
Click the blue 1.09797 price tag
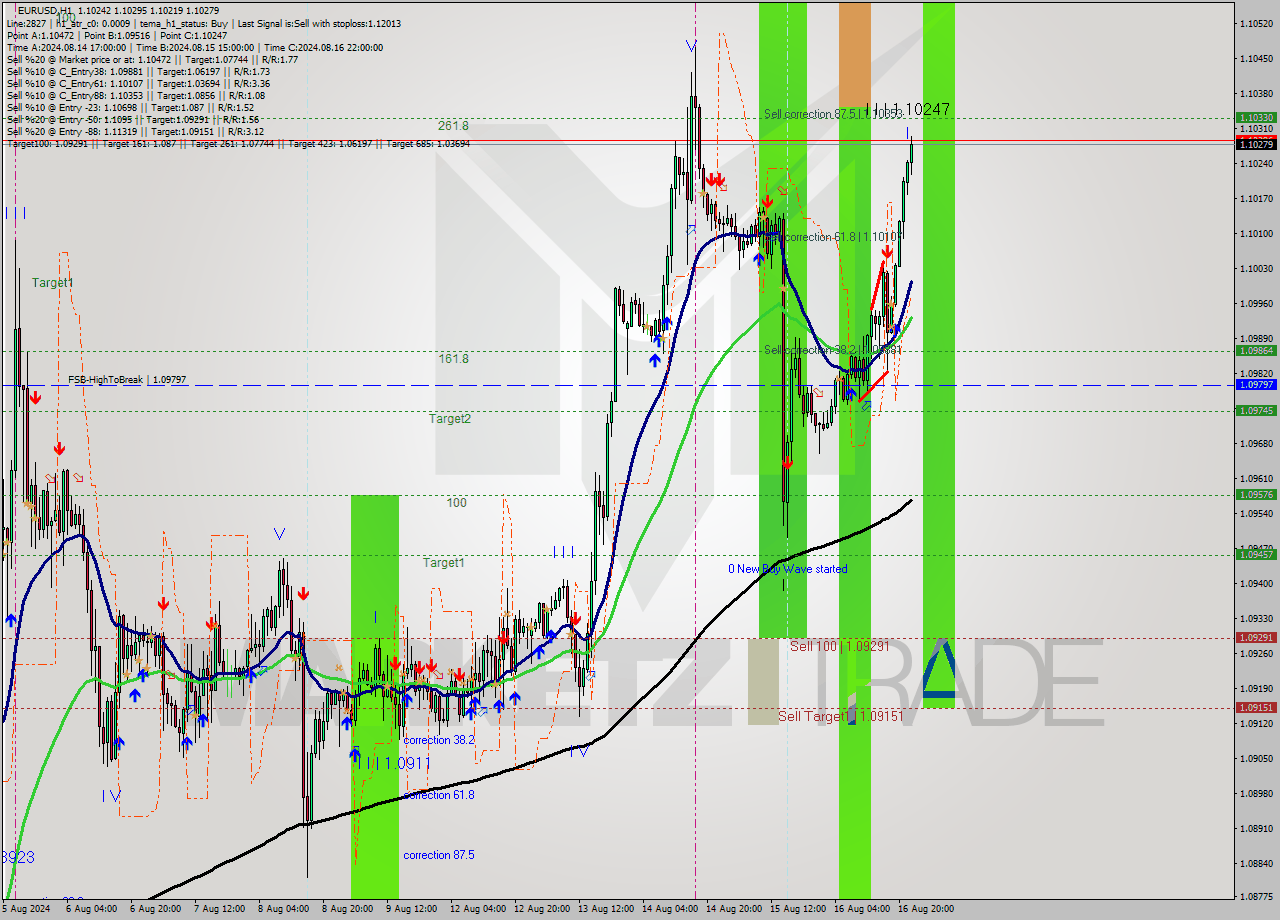pyautogui.click(x=1256, y=384)
